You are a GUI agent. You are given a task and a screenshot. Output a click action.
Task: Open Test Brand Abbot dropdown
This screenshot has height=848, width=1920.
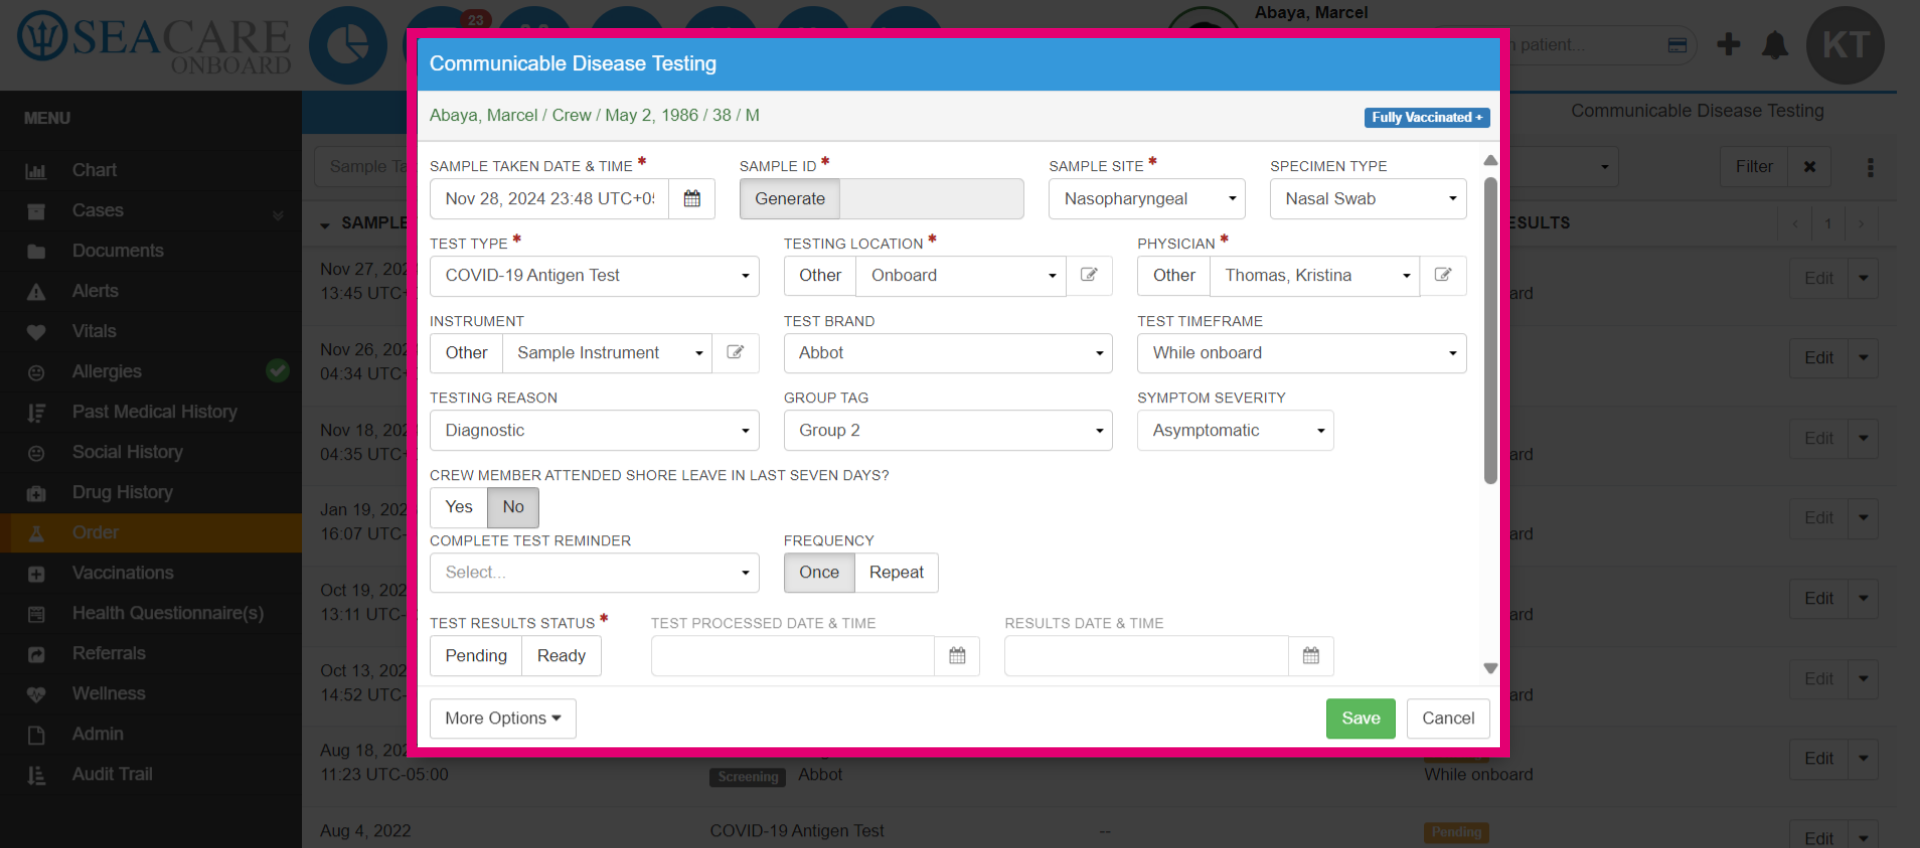[x=948, y=353]
